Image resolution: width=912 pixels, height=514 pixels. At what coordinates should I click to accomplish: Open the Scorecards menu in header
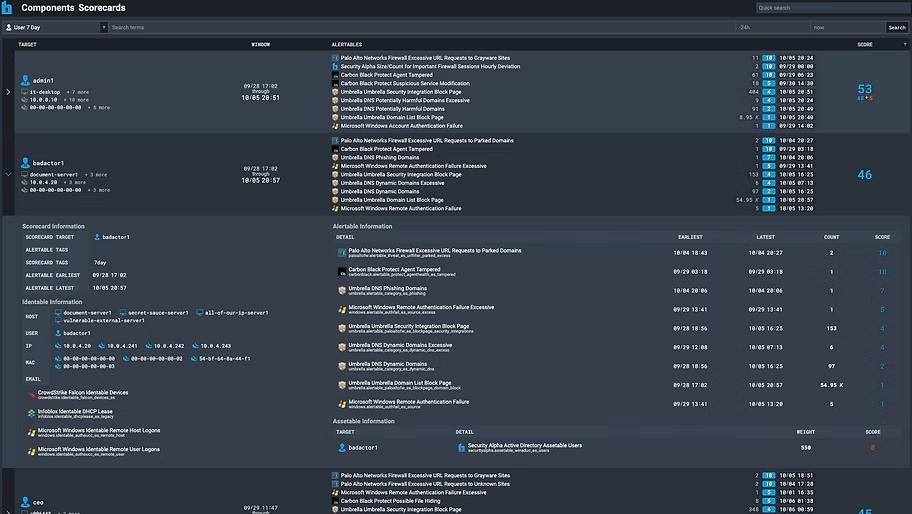(x=102, y=8)
